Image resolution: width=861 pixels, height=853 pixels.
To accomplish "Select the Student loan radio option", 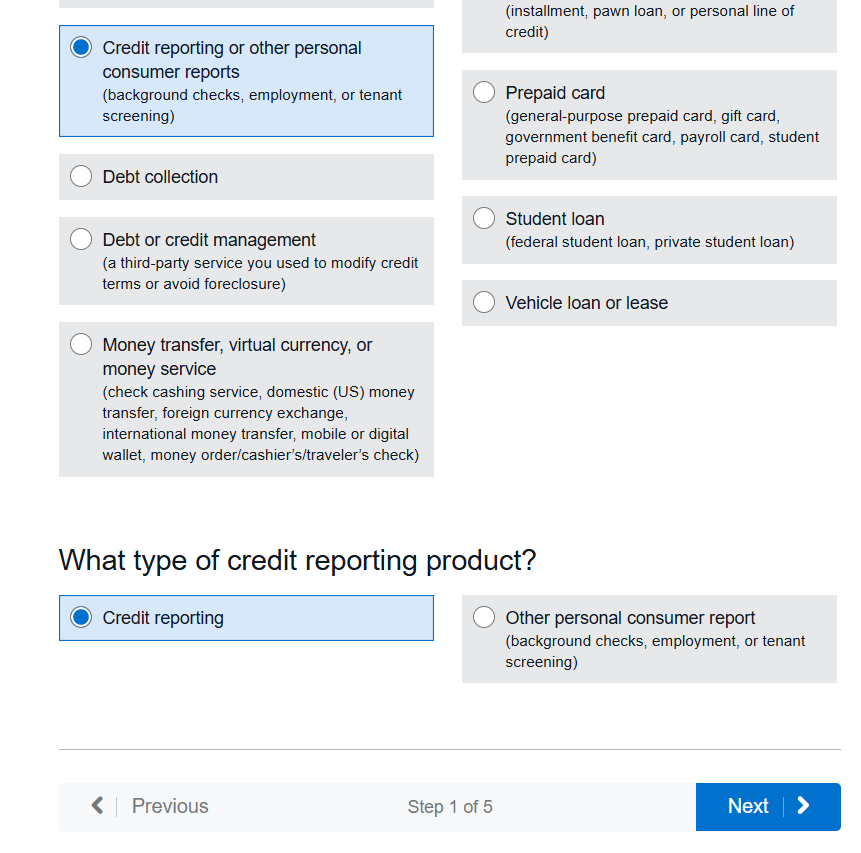I will click(x=484, y=218).
